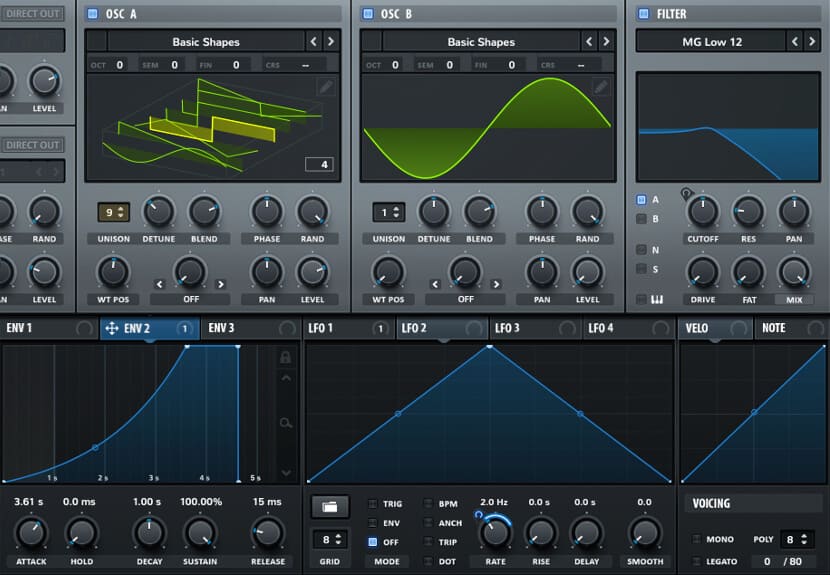Click the OSC A wavetable frame number box
This screenshot has width=830, height=575.
(319, 164)
